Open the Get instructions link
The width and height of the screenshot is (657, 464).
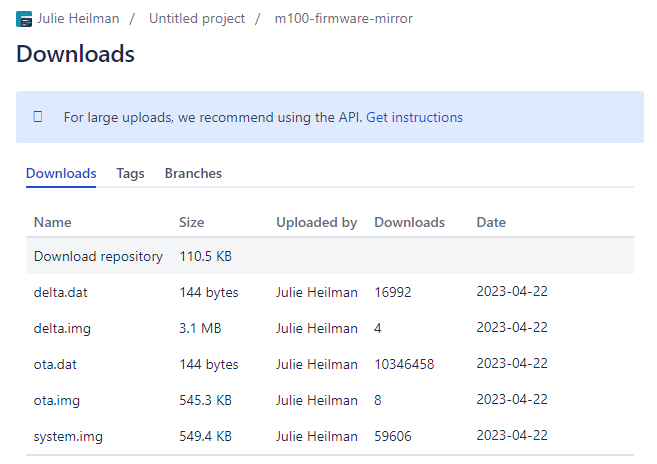[414, 117]
